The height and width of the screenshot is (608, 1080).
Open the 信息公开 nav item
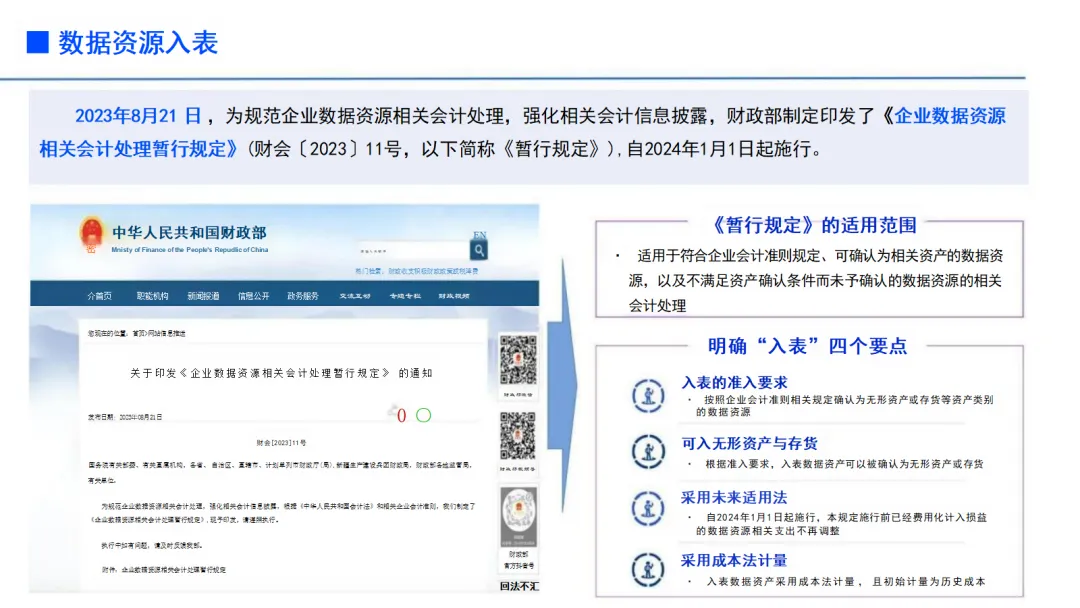(x=253, y=295)
